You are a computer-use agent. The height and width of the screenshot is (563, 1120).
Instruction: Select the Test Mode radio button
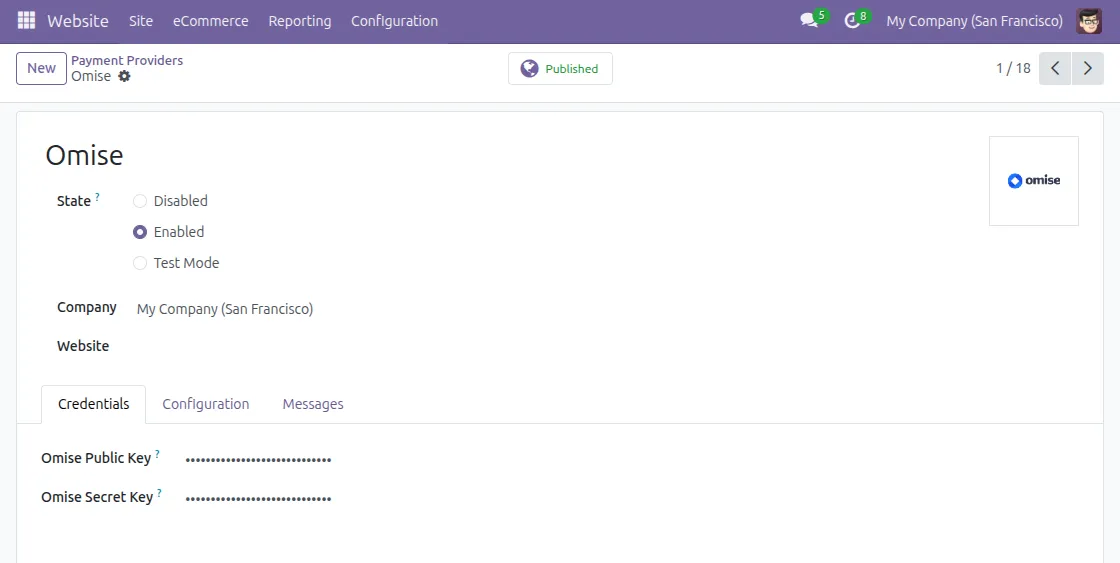140,263
